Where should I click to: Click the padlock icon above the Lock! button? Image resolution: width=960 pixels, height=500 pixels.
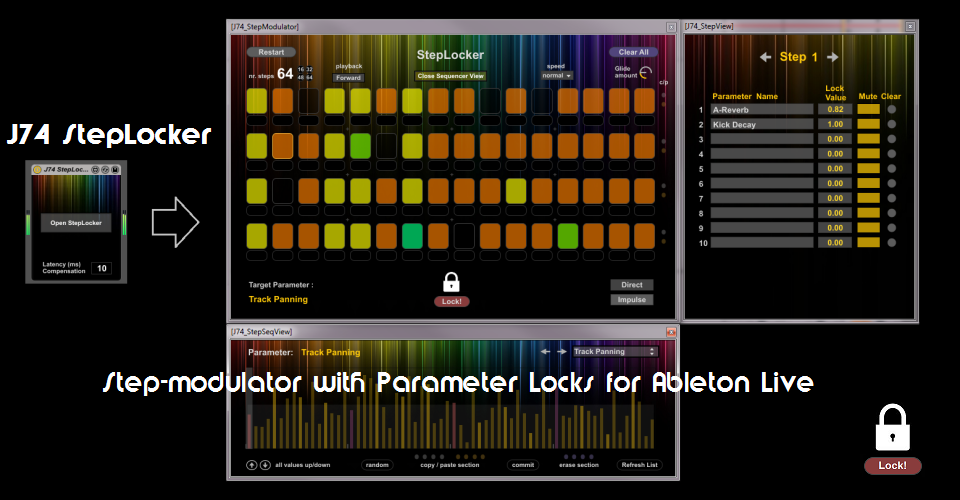[x=451, y=282]
